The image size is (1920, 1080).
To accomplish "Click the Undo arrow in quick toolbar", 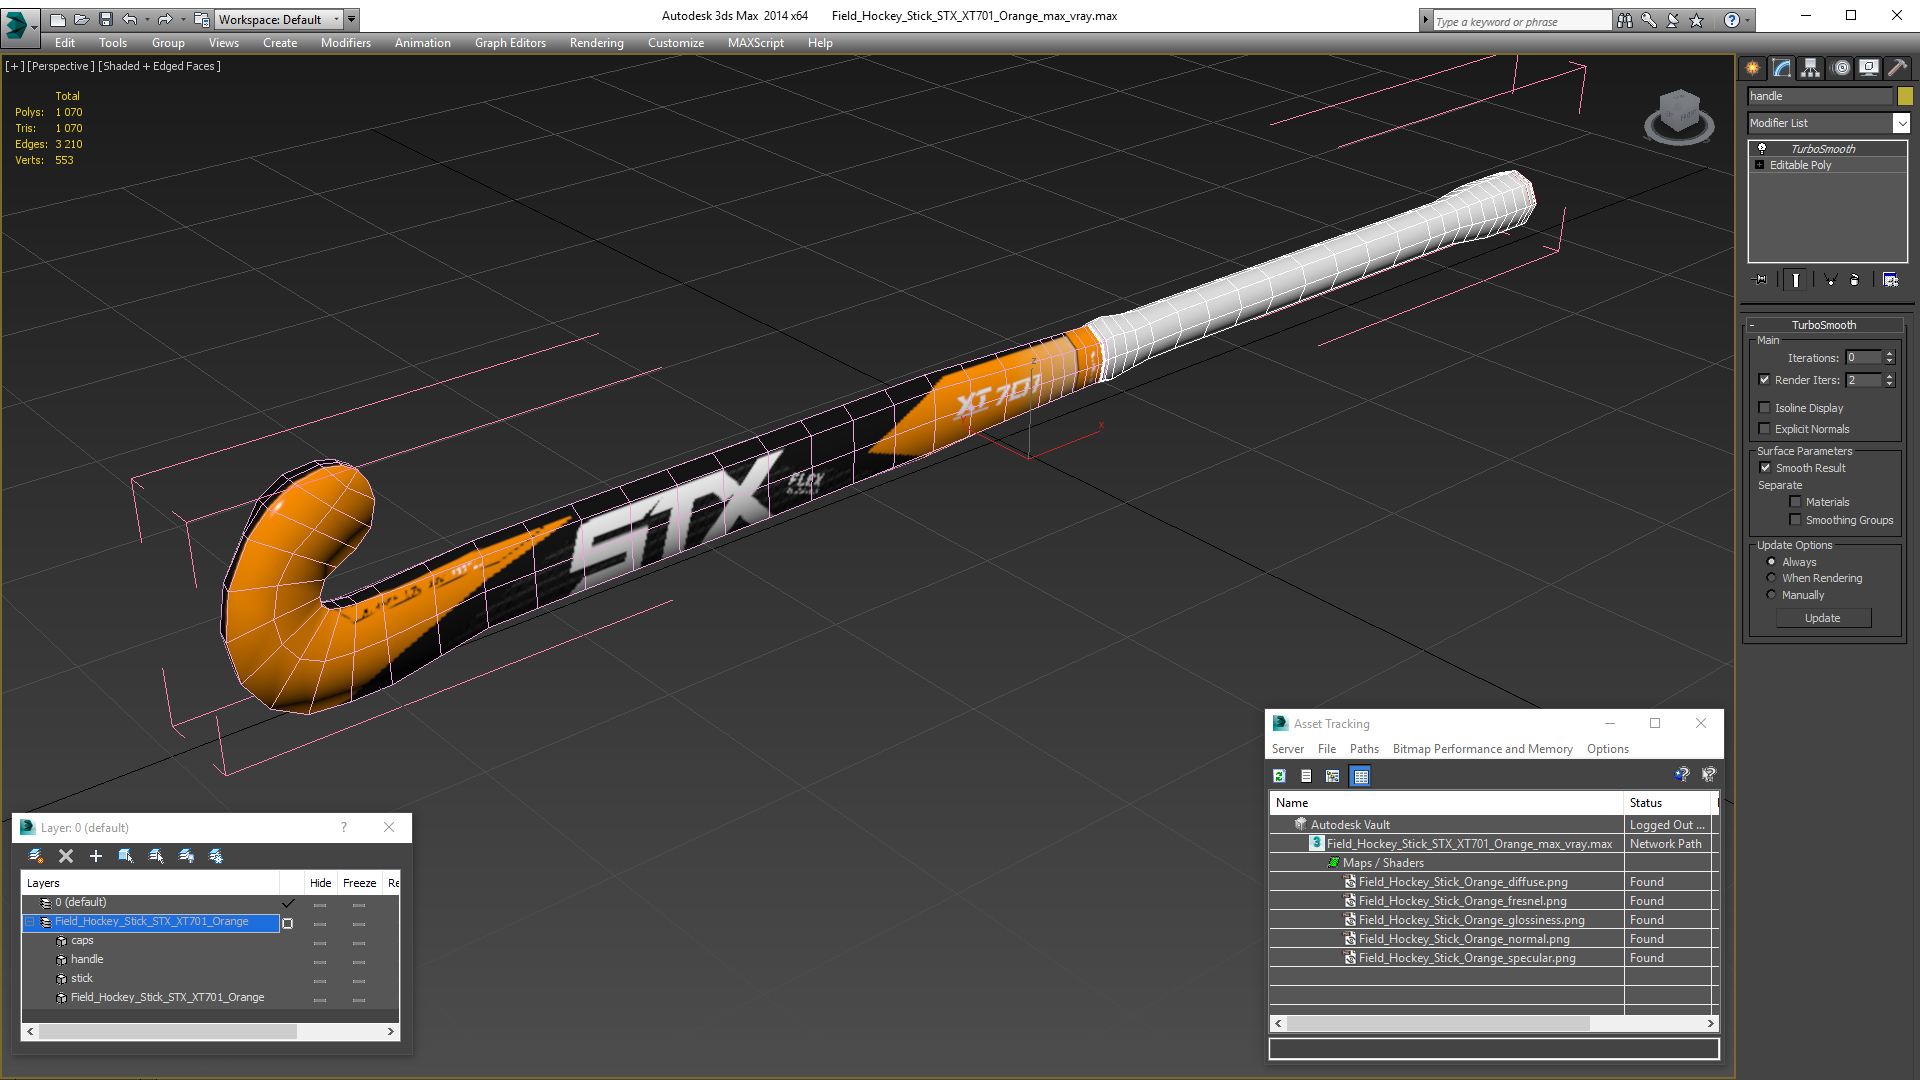I will (130, 19).
